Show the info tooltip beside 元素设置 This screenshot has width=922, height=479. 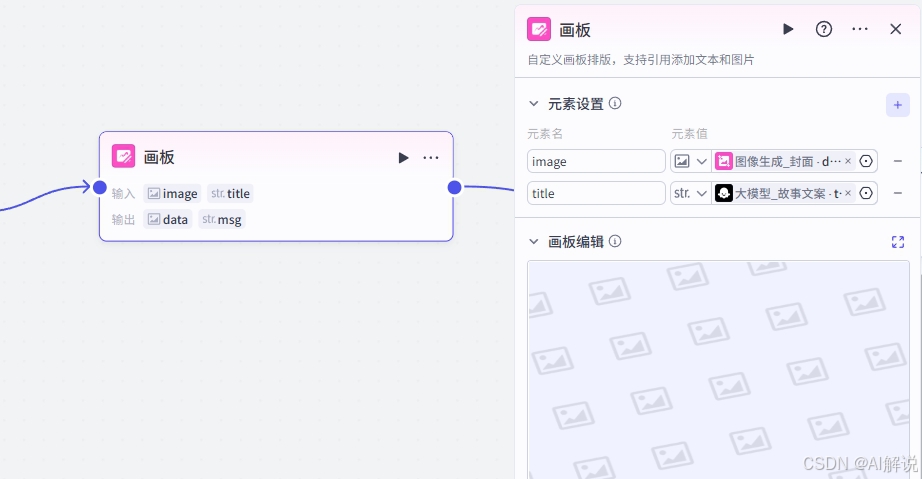[615, 103]
